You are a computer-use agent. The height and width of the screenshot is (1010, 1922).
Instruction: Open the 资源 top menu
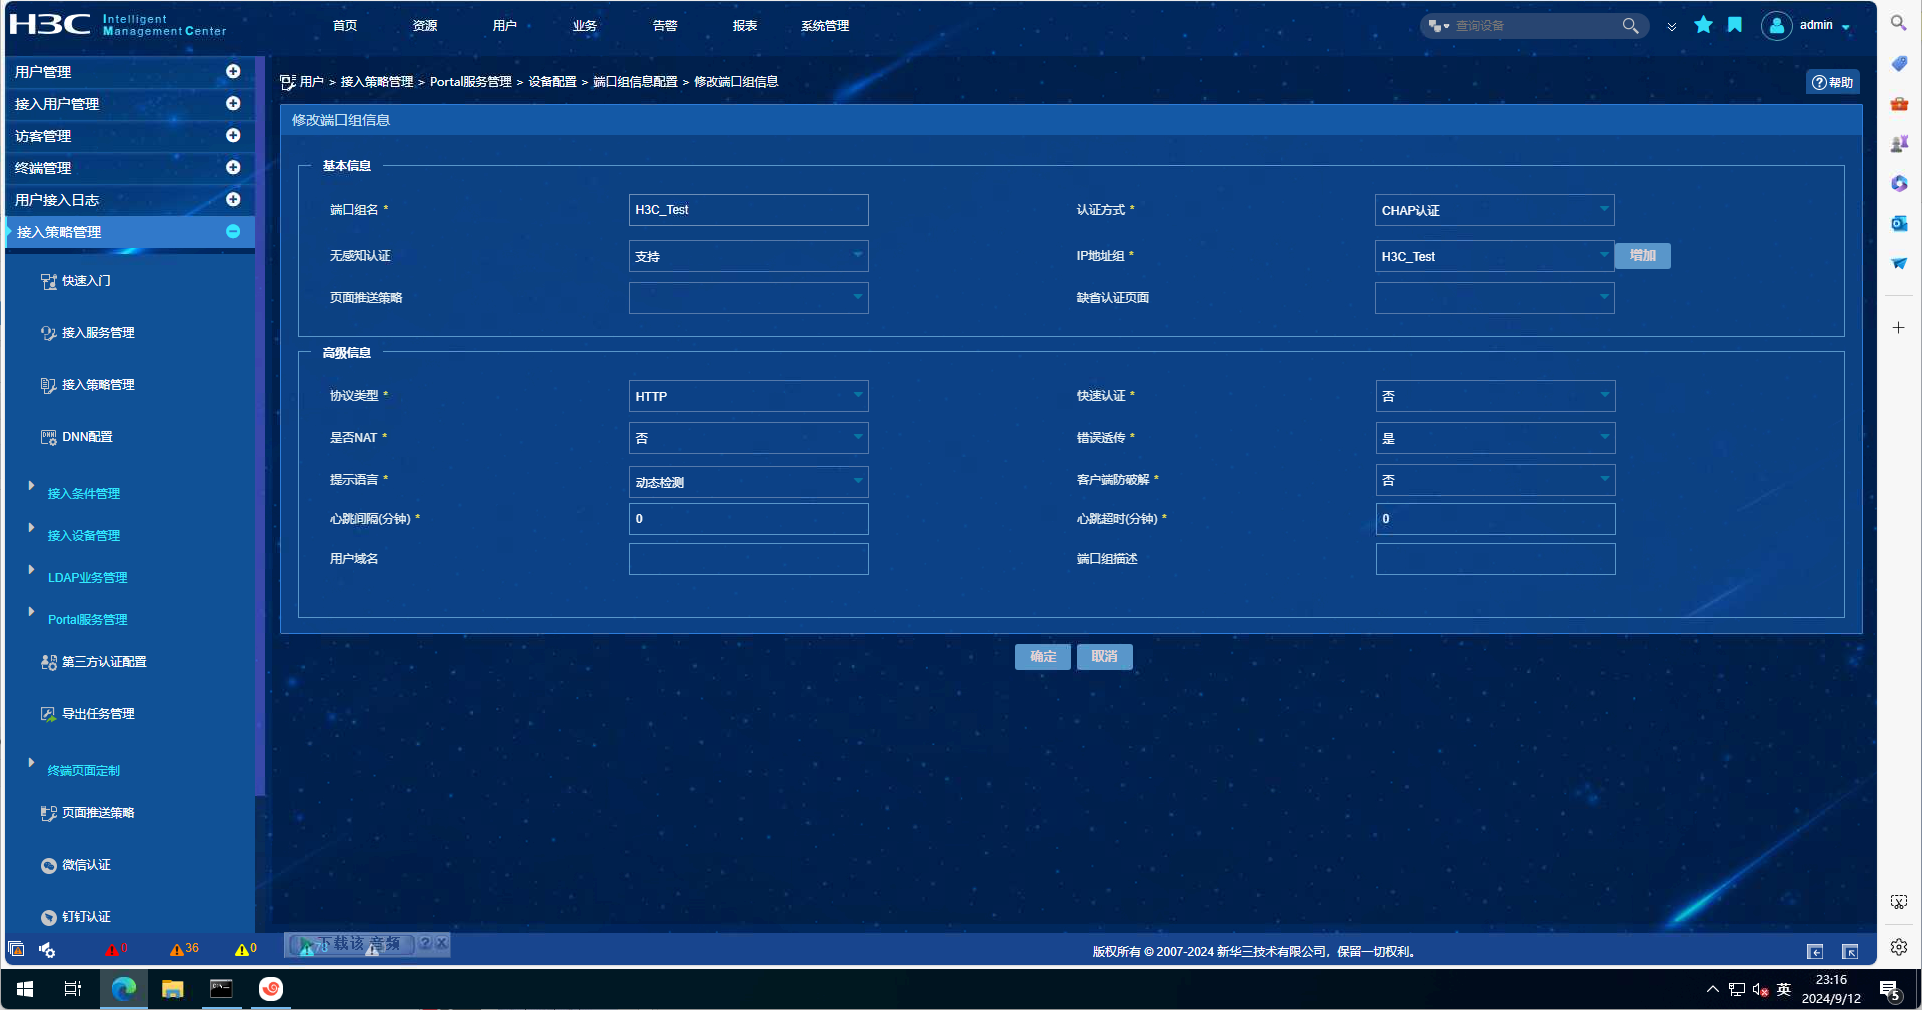[425, 26]
